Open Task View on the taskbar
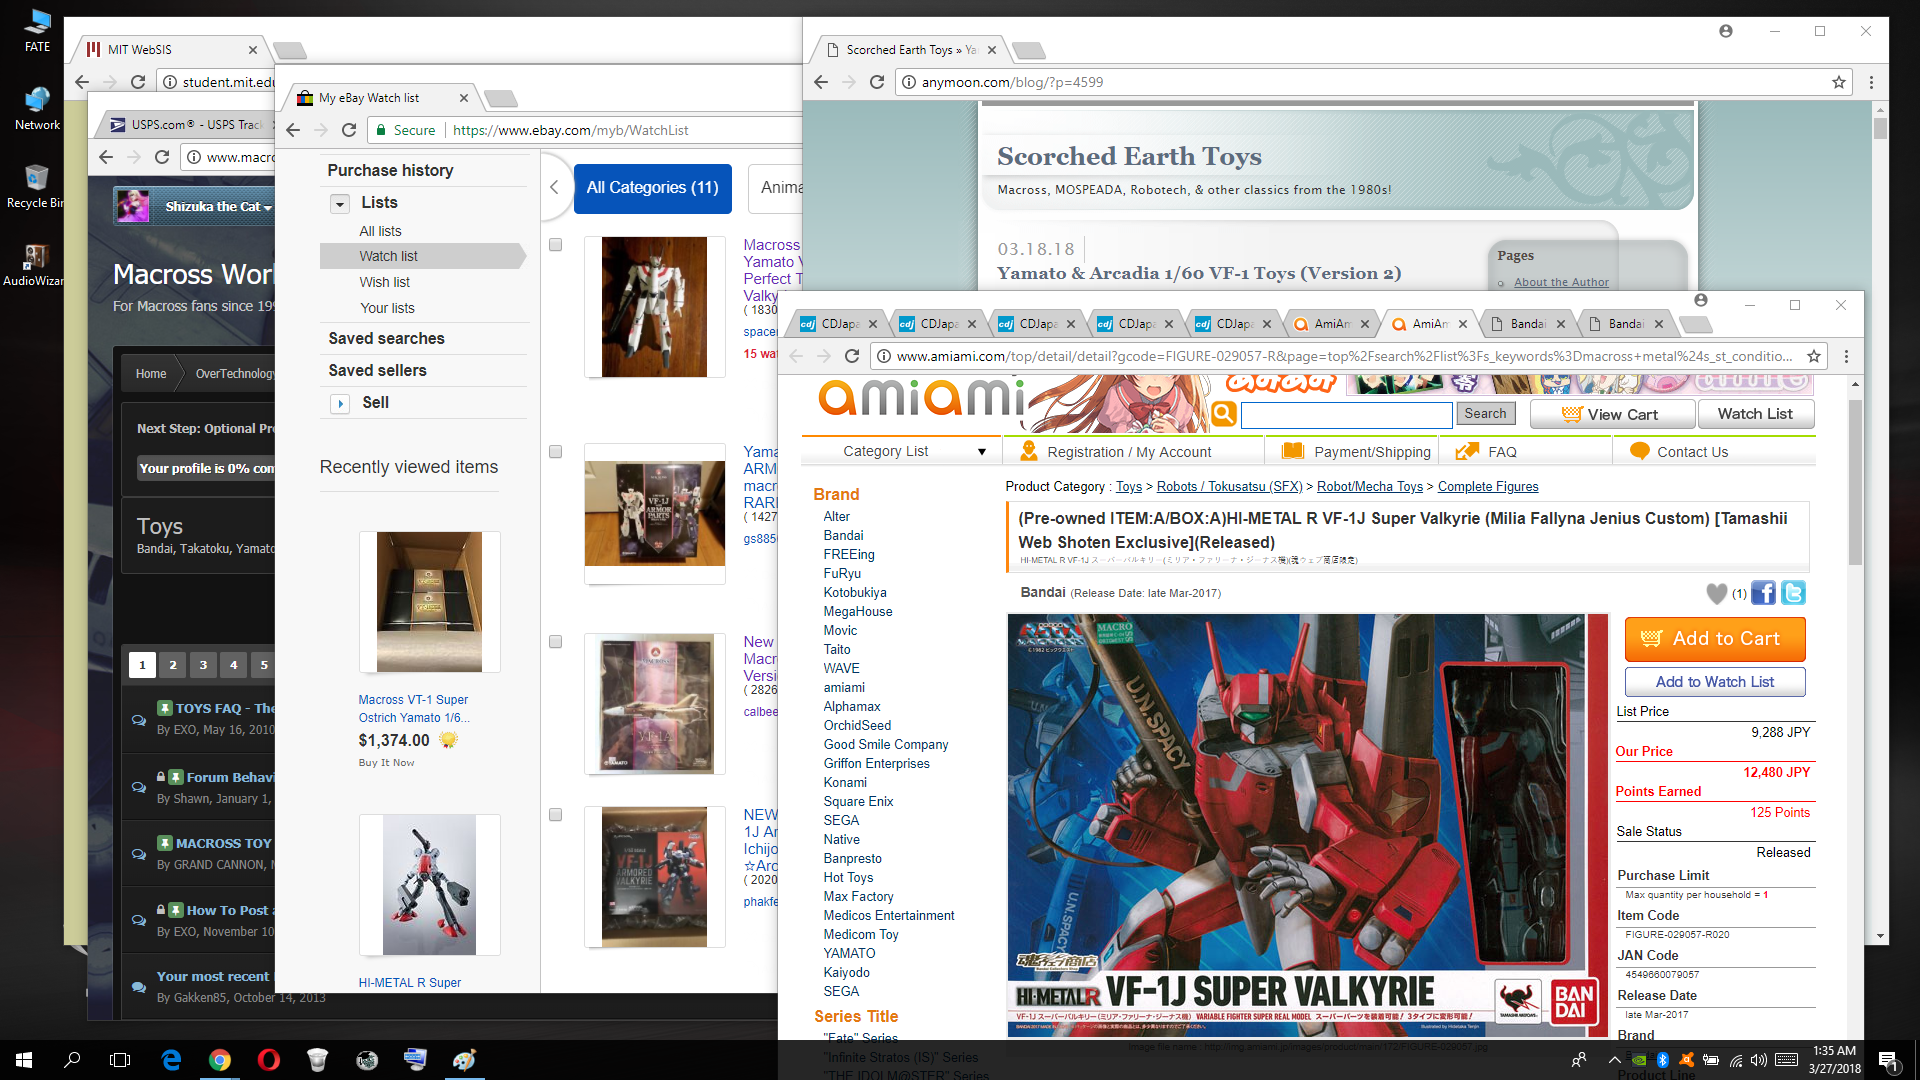This screenshot has width=1920, height=1080. [x=120, y=1060]
